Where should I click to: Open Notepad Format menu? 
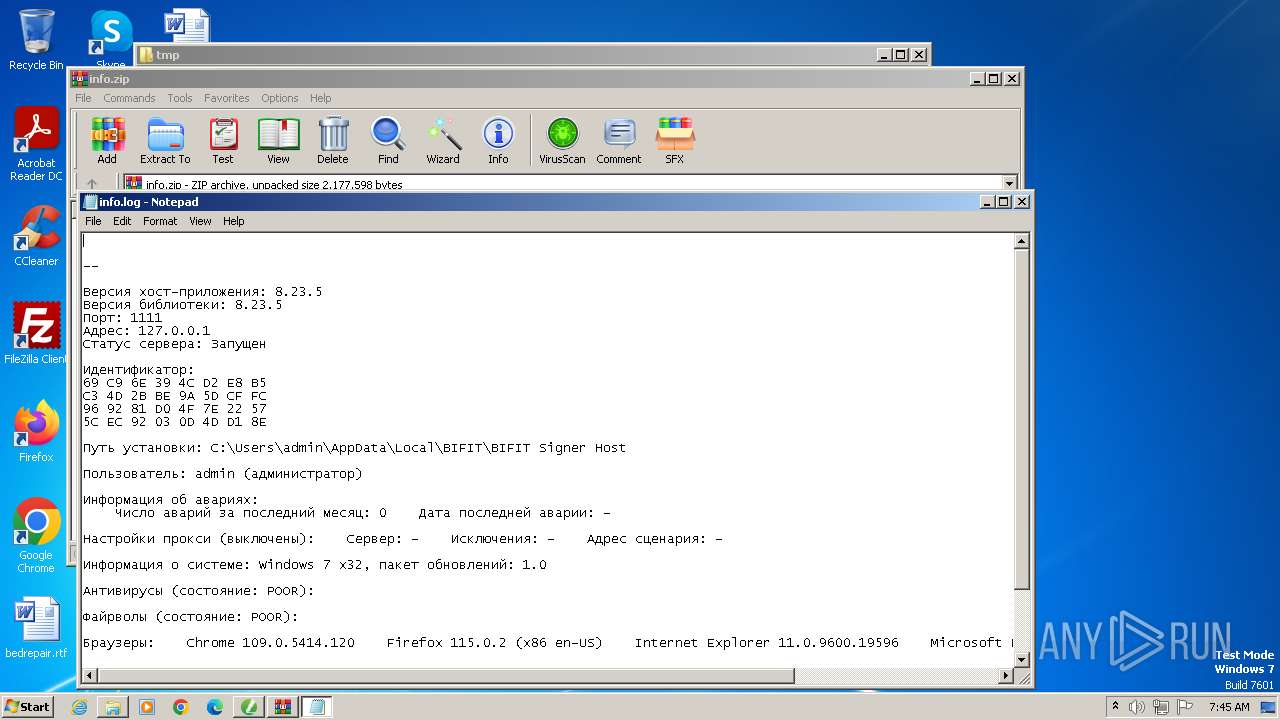[160, 221]
